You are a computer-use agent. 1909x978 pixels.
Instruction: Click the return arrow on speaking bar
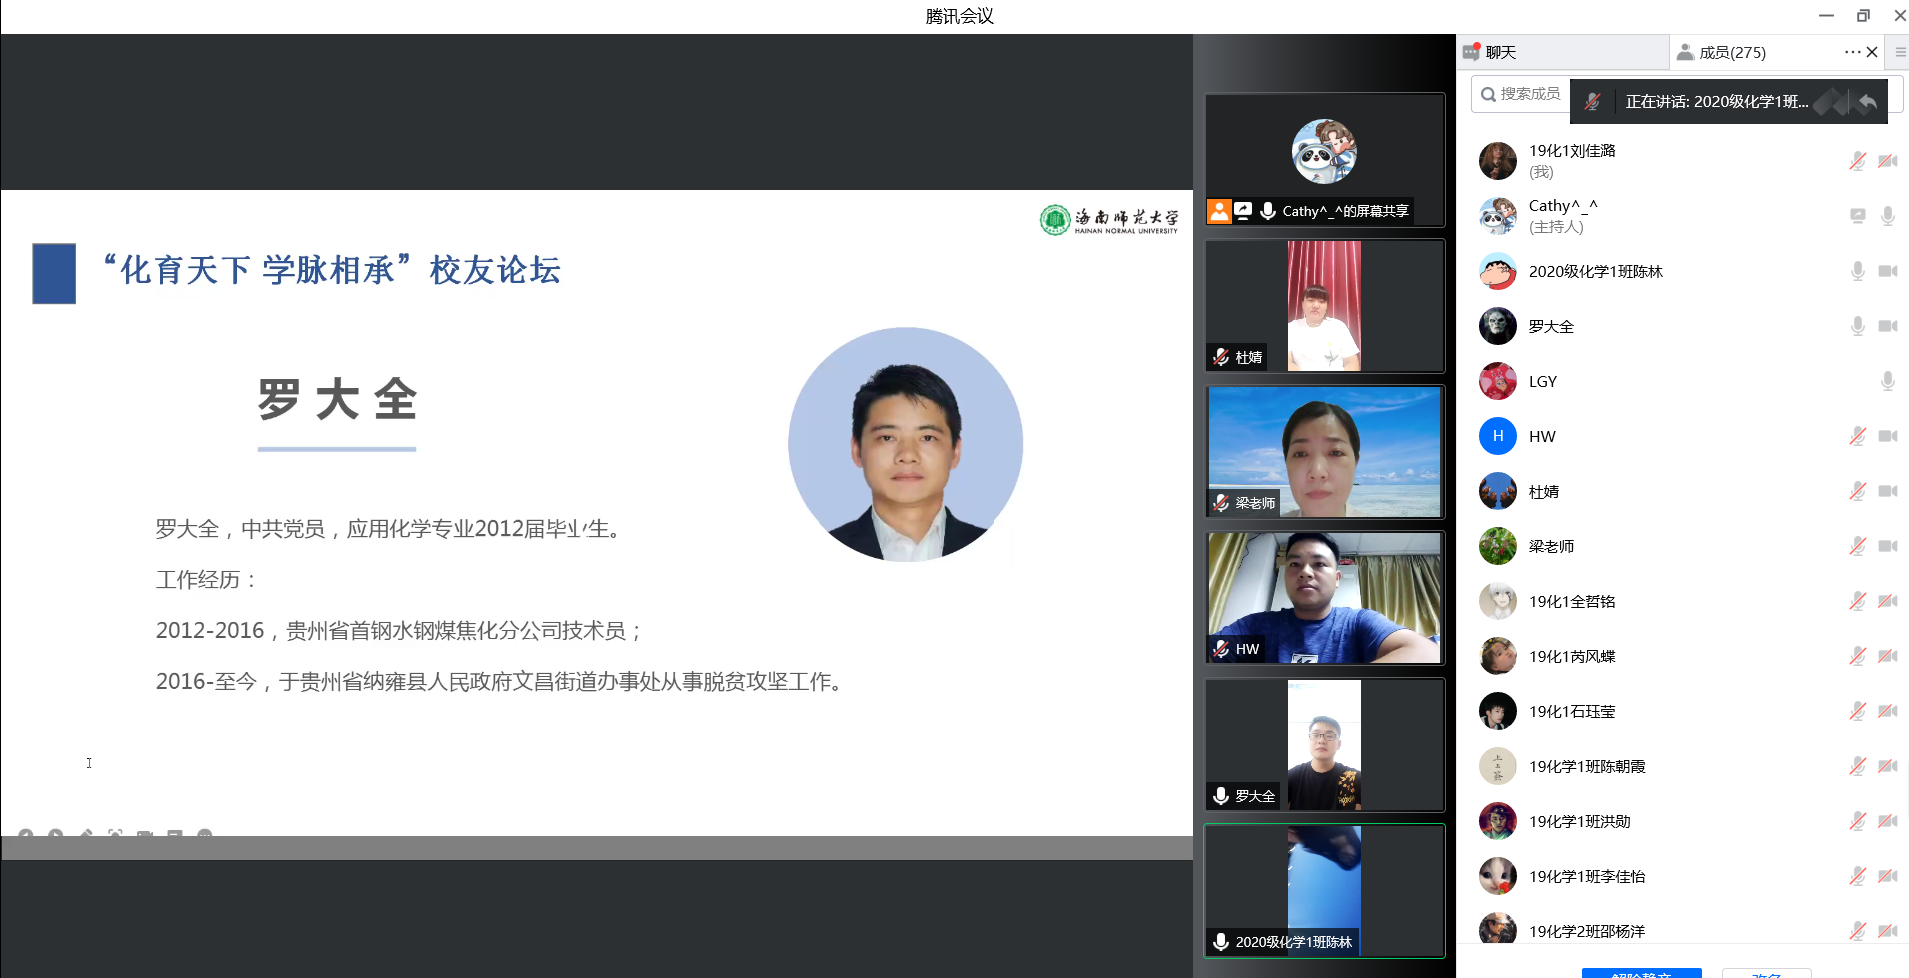[x=1867, y=101]
